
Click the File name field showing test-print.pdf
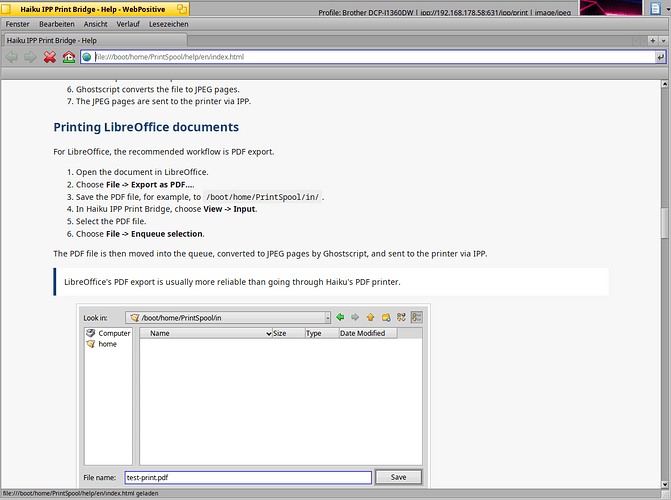click(248, 477)
